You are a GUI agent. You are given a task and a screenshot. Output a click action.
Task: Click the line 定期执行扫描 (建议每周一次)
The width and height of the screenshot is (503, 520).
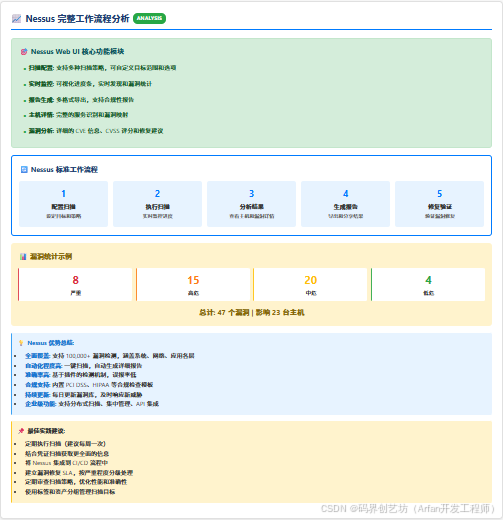(65, 444)
